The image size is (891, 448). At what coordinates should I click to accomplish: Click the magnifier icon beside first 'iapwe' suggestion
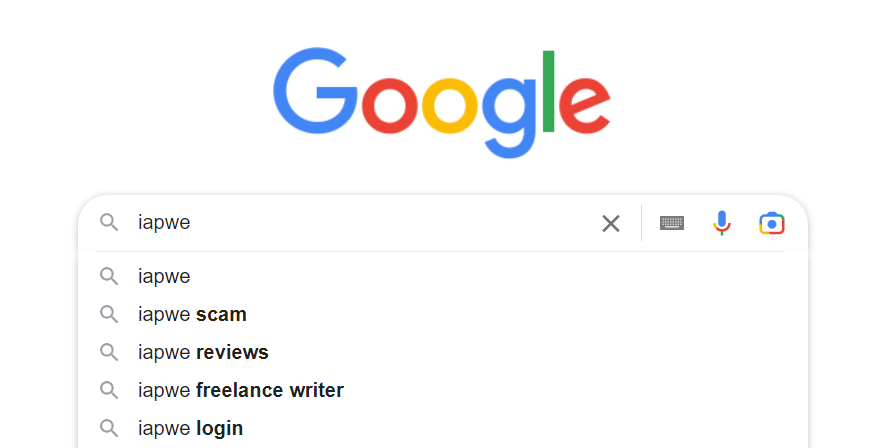pyautogui.click(x=109, y=276)
